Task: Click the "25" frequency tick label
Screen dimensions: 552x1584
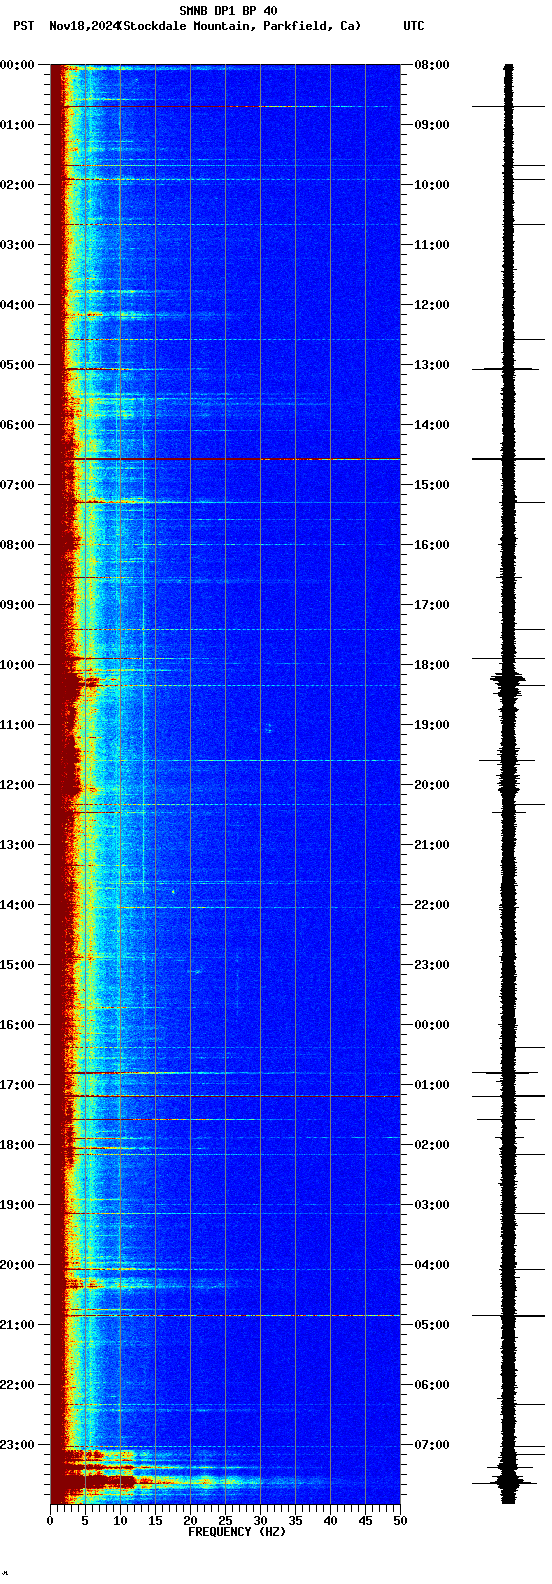Action: [x=225, y=1521]
